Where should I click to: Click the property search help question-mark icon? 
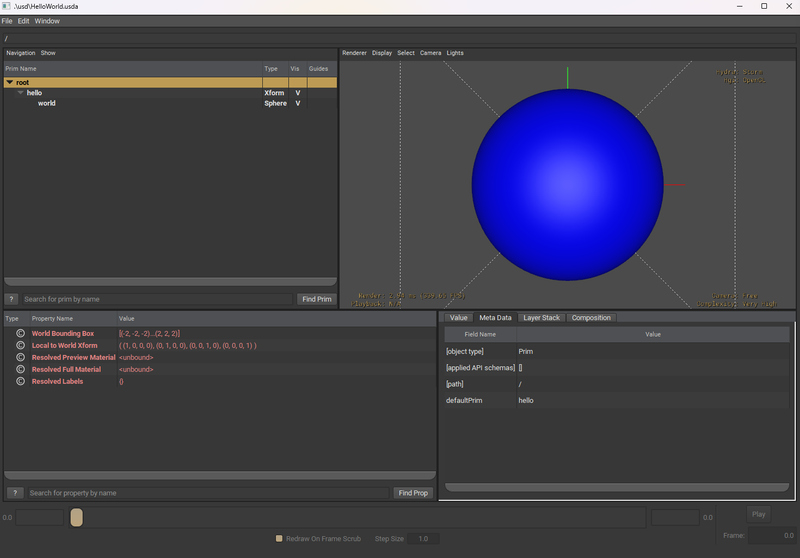pos(15,493)
